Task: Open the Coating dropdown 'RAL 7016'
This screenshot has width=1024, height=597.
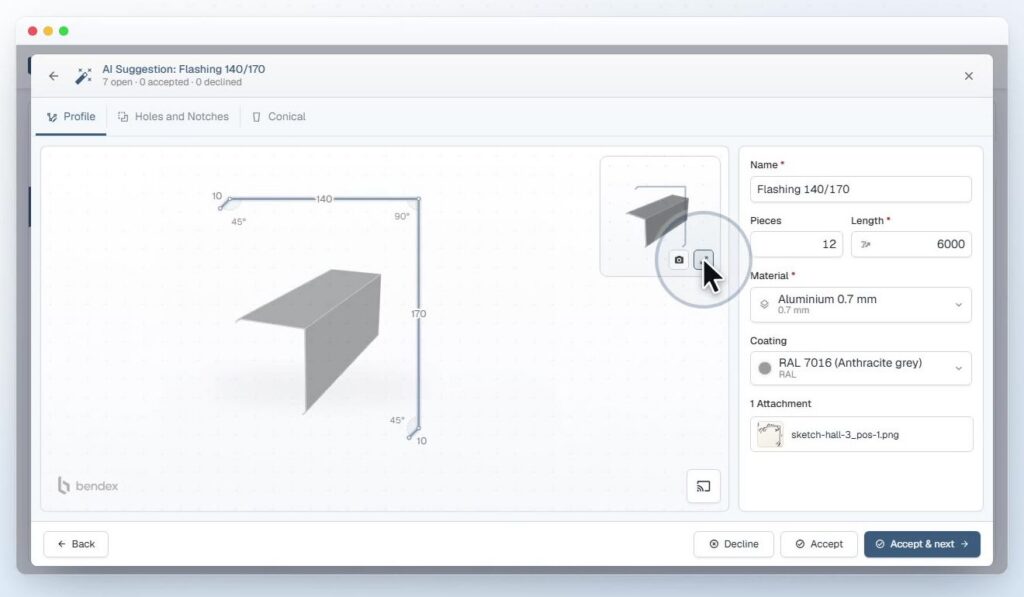Action: [x=860, y=368]
